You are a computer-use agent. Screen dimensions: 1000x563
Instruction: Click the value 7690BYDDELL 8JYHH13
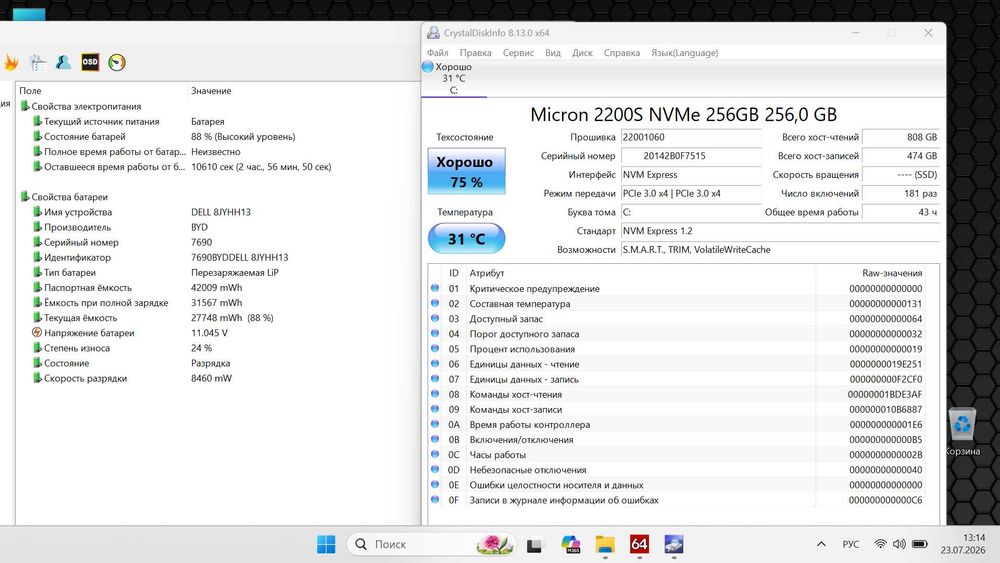239,257
